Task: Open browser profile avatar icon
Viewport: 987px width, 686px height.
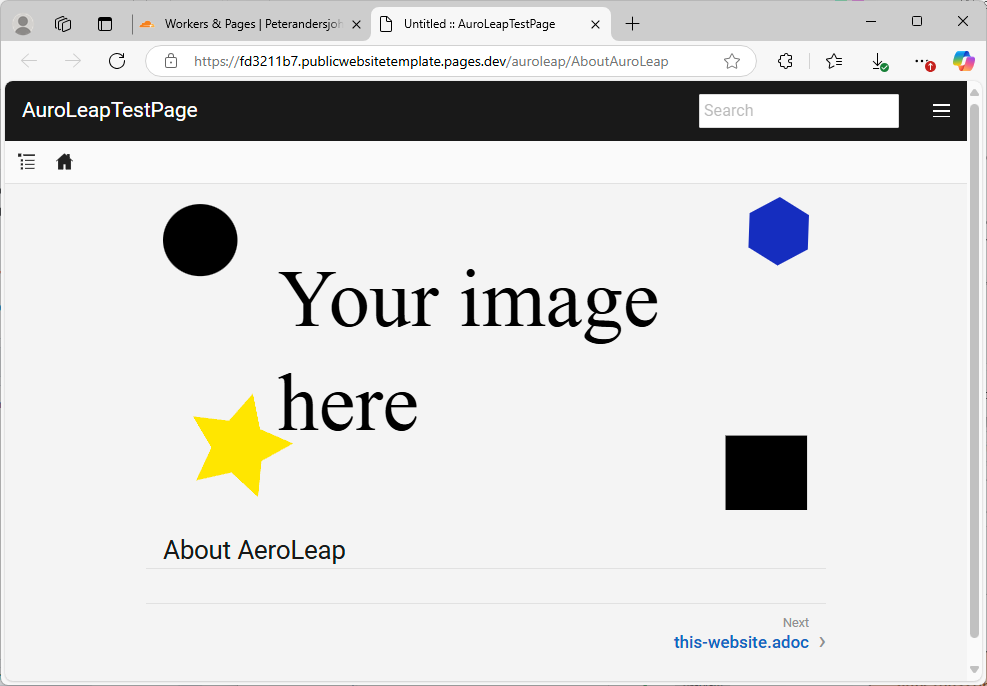Action: [x=21, y=23]
